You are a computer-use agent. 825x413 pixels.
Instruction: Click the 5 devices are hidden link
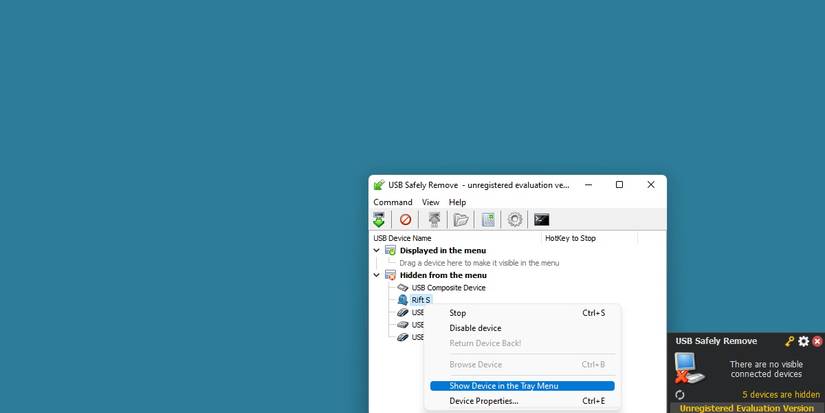(781, 395)
